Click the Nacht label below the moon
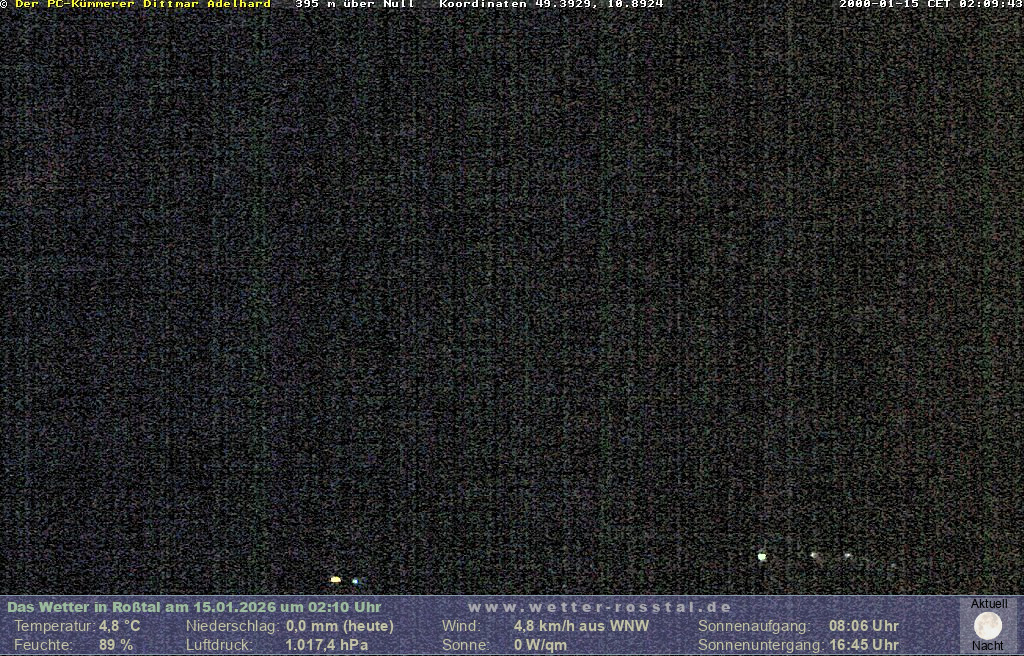The image size is (1024, 656). 988,646
